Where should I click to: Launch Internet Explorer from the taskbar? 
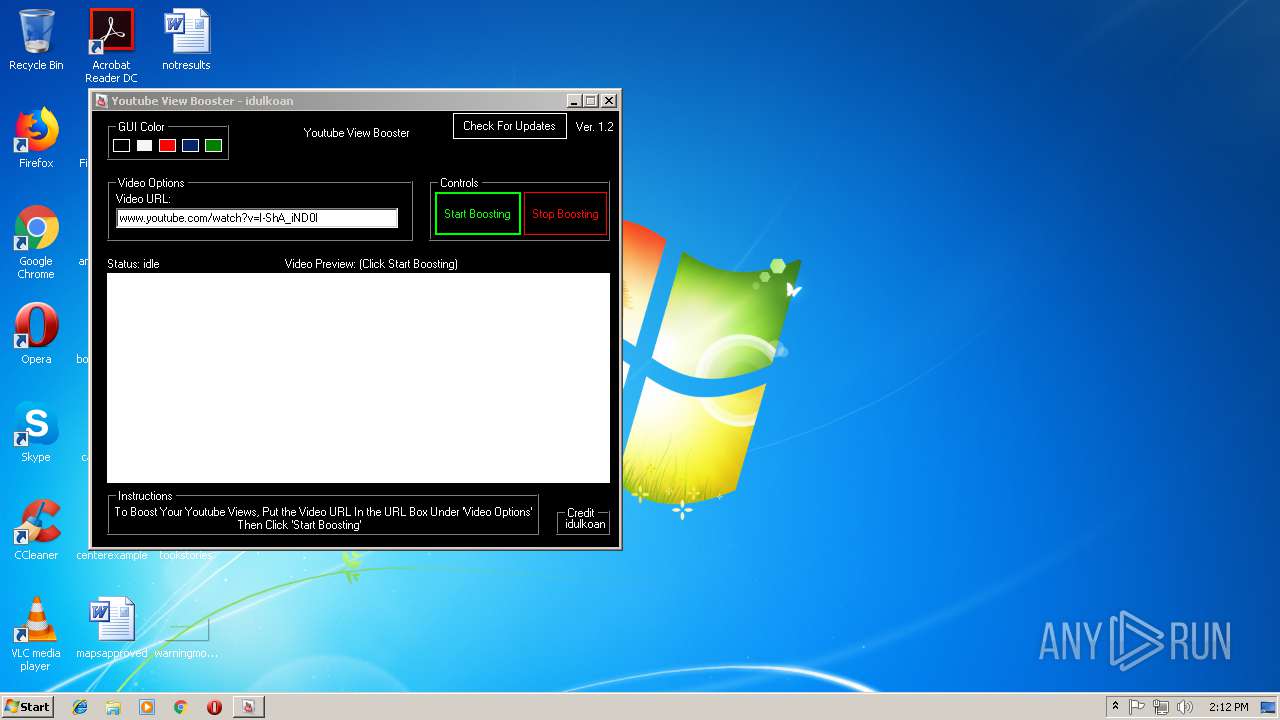[80, 707]
